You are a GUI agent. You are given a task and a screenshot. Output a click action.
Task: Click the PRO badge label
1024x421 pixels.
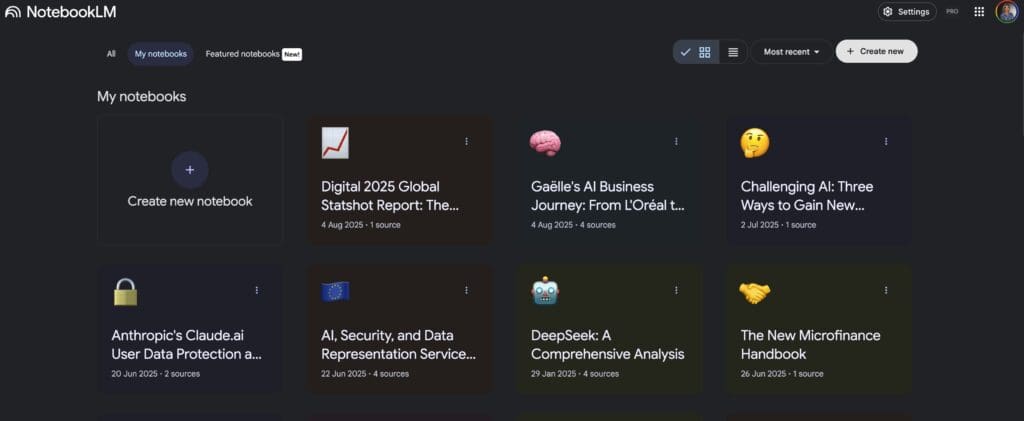point(952,12)
